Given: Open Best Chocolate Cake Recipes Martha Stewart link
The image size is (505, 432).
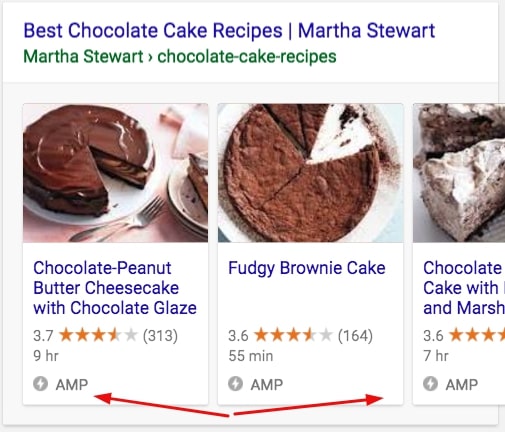Looking at the screenshot, I should pos(229,31).
